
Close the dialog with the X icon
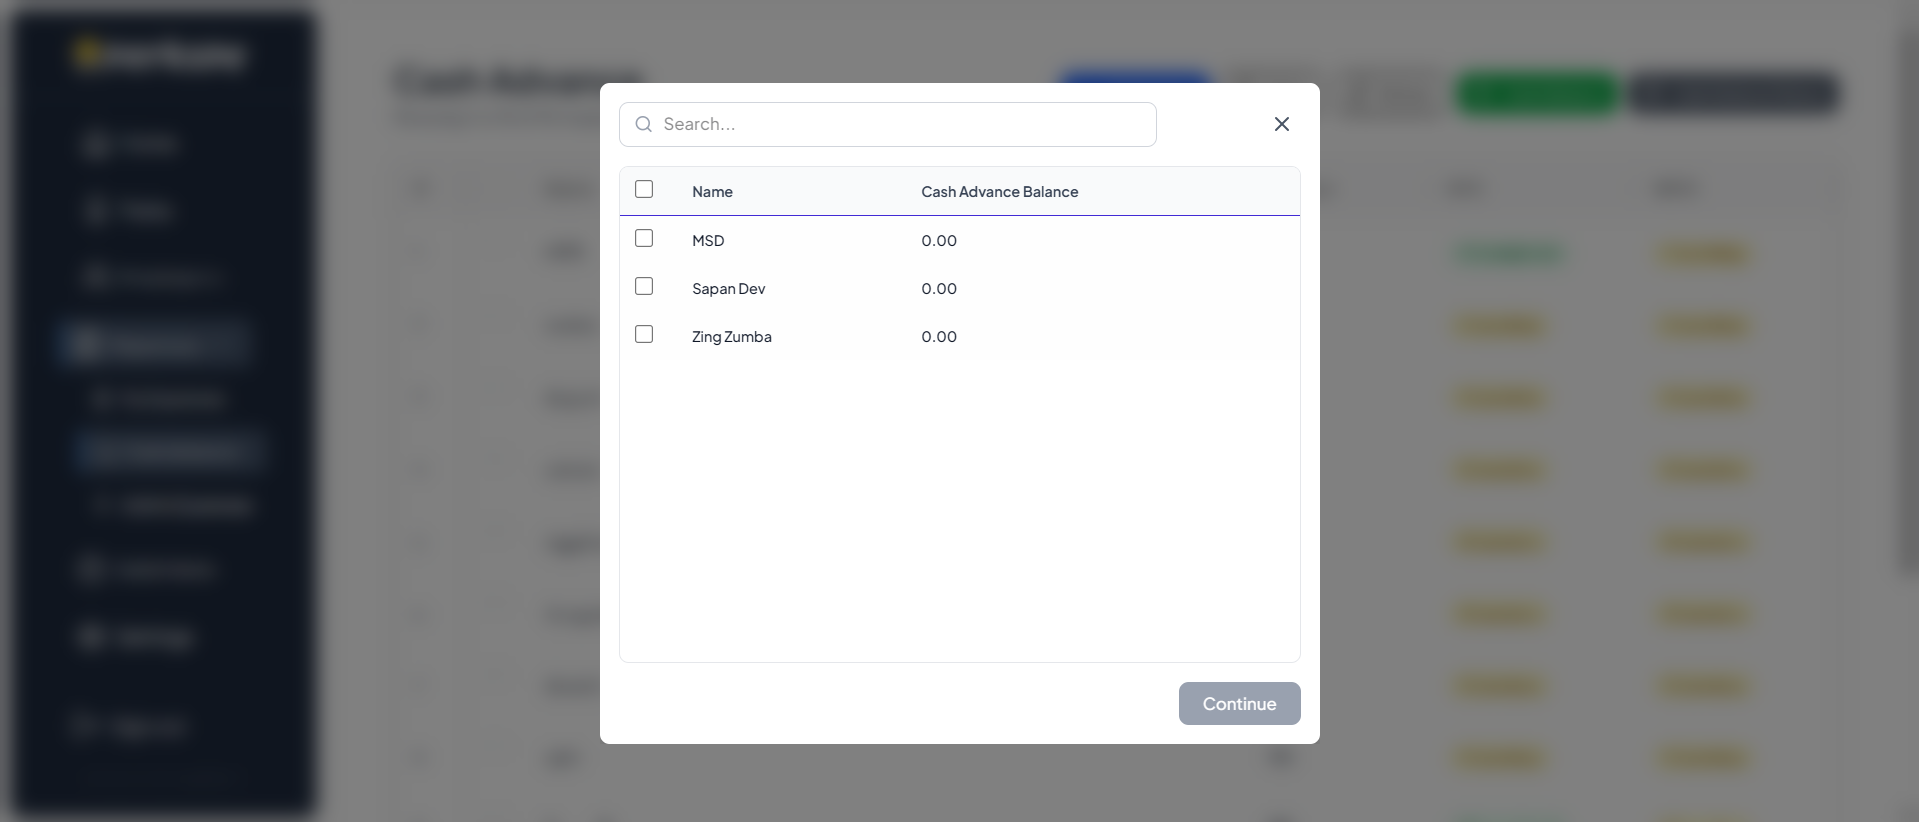tap(1281, 124)
